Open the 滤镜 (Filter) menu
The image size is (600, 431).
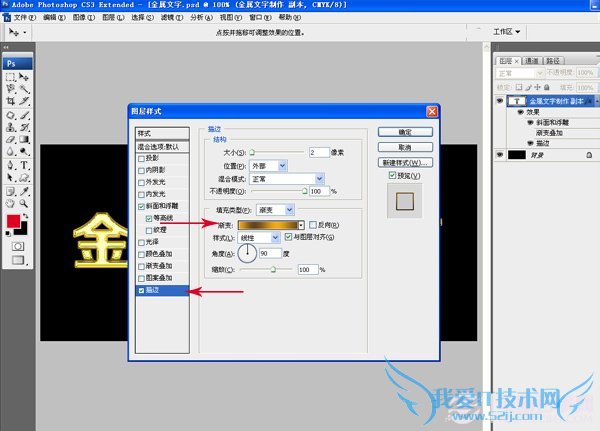click(x=171, y=18)
